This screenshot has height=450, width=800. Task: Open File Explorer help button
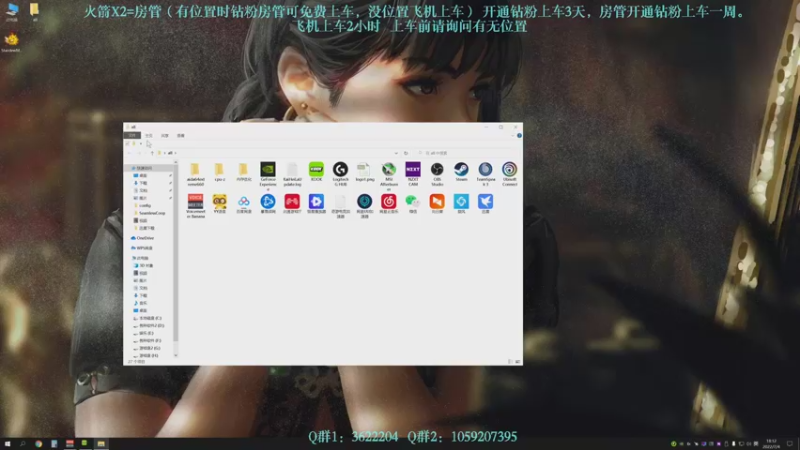519,136
